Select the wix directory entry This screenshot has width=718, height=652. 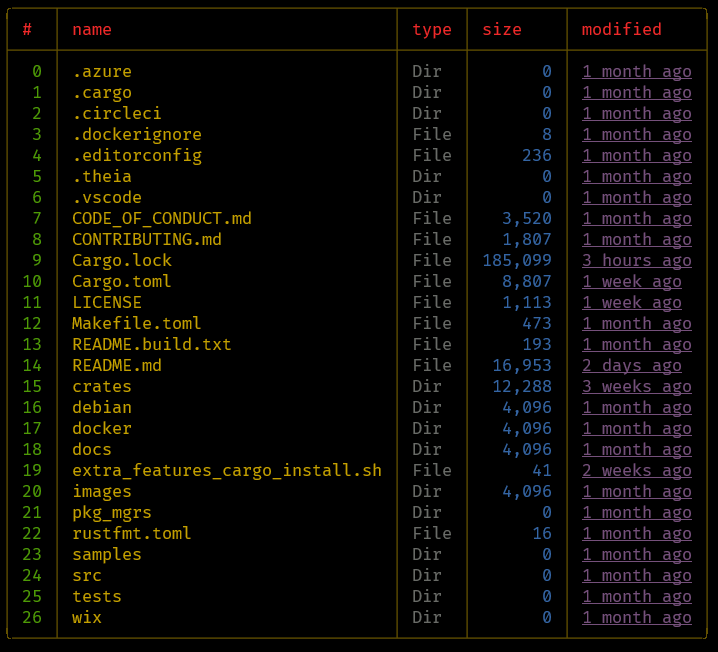point(87,617)
